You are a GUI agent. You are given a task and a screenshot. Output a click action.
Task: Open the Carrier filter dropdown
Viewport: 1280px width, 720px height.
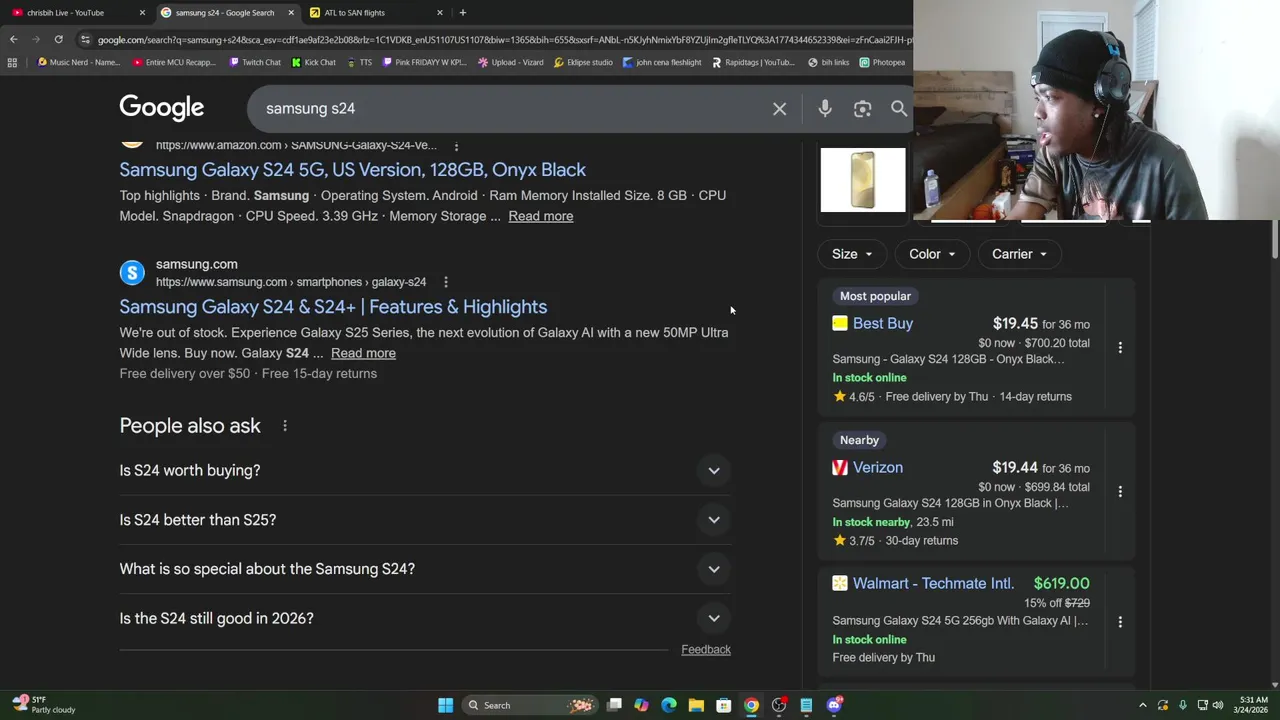[x=1019, y=254]
